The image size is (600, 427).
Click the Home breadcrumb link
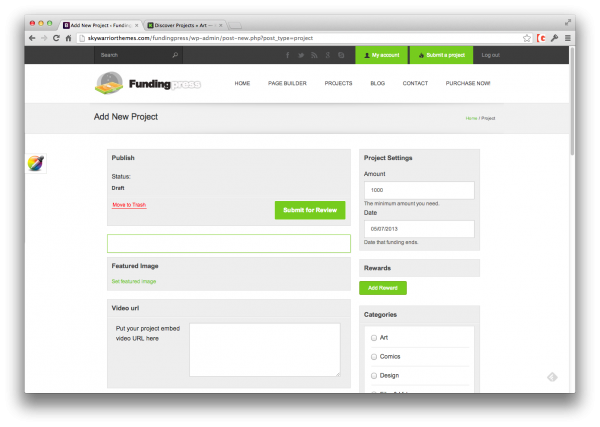click(x=471, y=118)
